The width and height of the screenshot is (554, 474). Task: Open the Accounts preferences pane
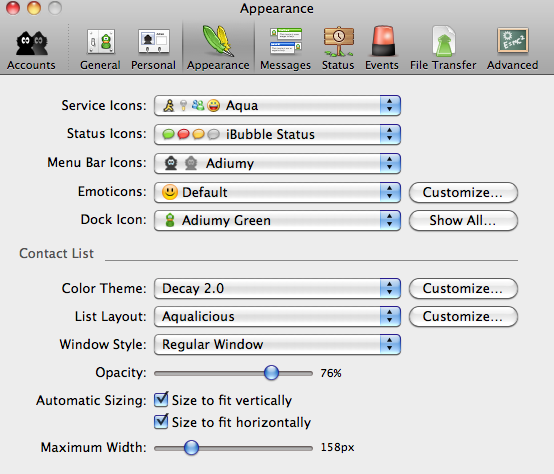click(x=31, y=49)
